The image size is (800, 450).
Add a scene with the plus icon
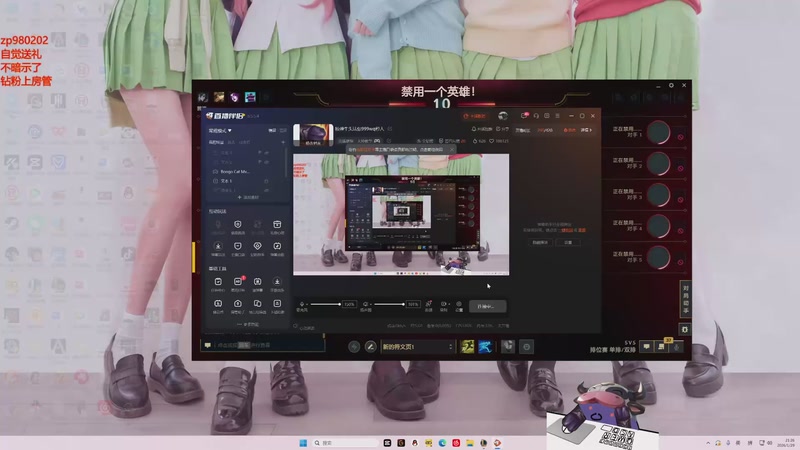[283, 142]
